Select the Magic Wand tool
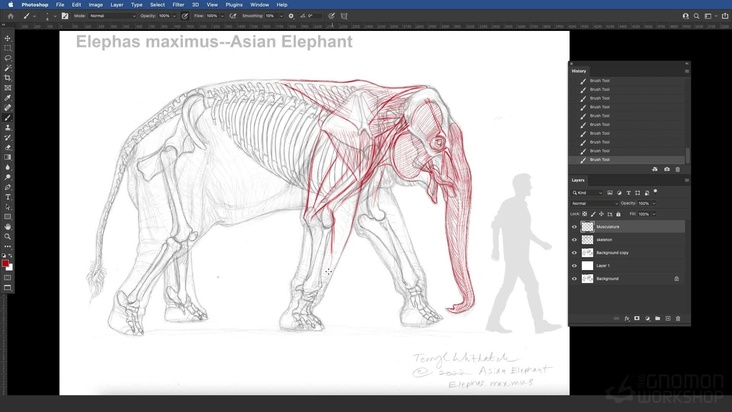This screenshot has height=412, width=732. click(x=7, y=68)
